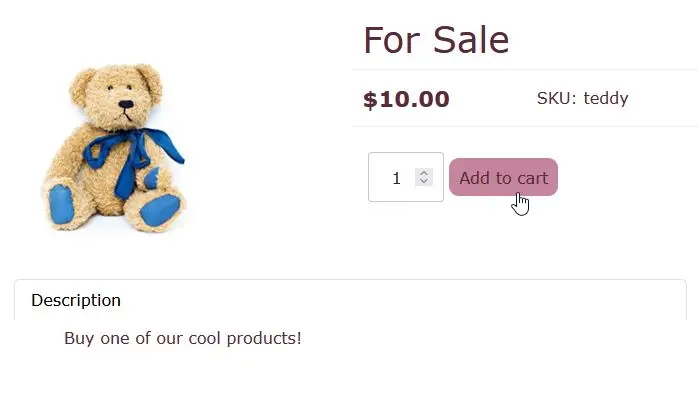Decrease quantity with the down arrow
This screenshot has height=401, width=698.
(x=424, y=181)
